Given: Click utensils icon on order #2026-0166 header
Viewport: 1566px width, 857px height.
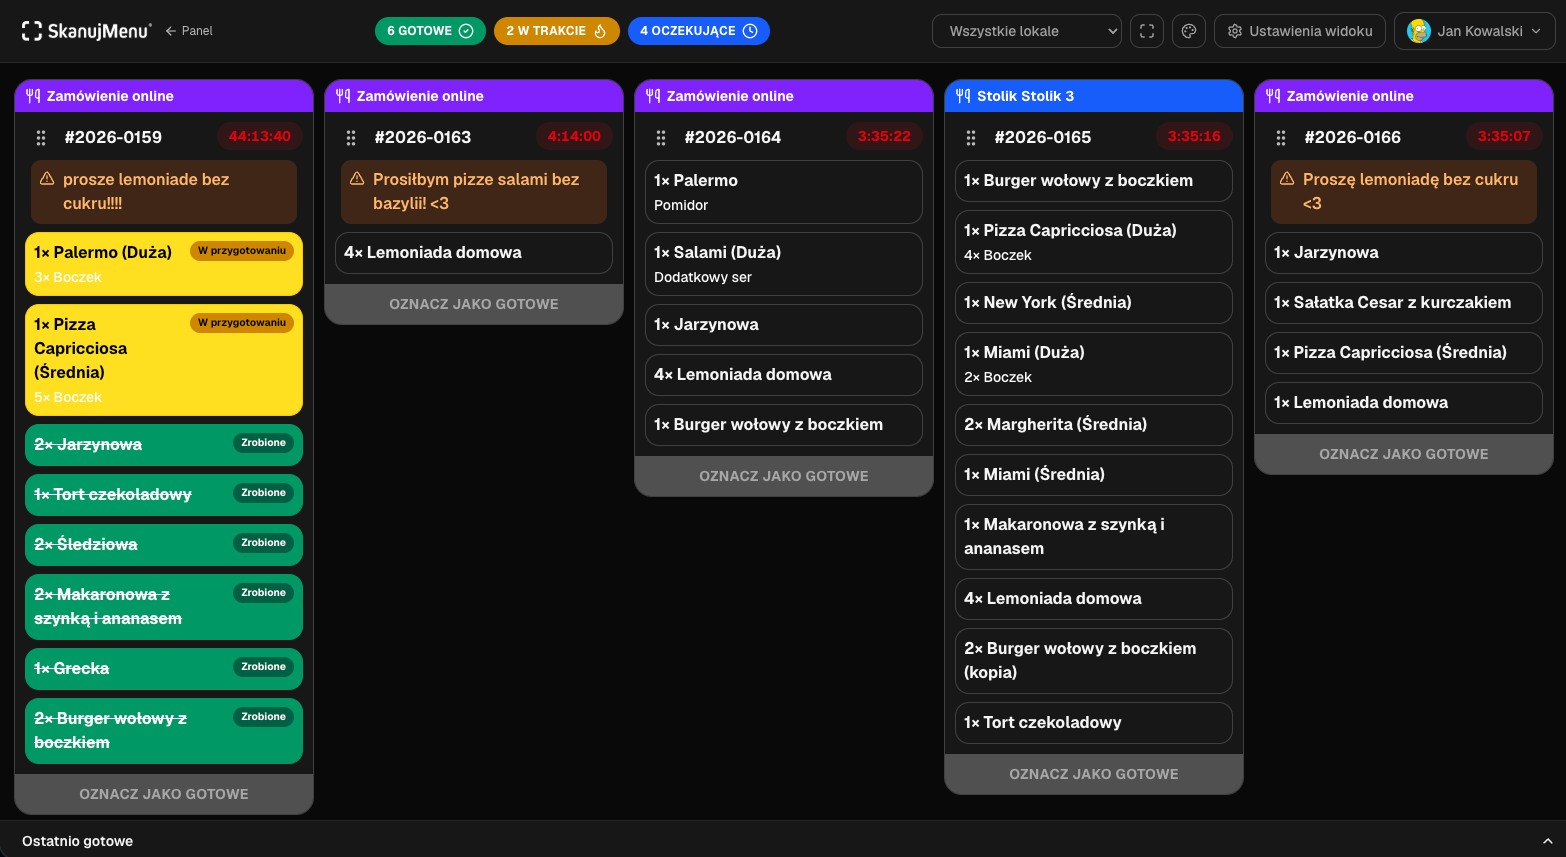Looking at the screenshot, I should pyautogui.click(x=1273, y=96).
